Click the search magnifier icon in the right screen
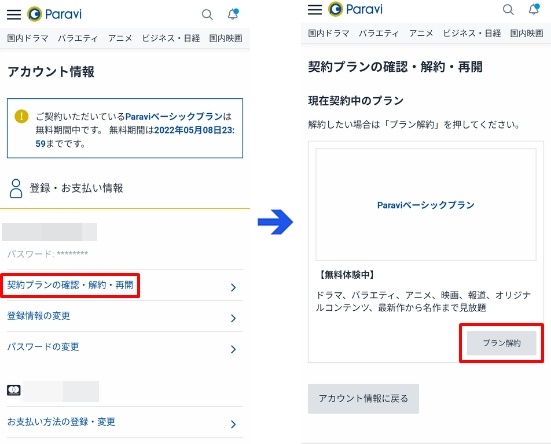551x444 pixels. click(x=508, y=9)
